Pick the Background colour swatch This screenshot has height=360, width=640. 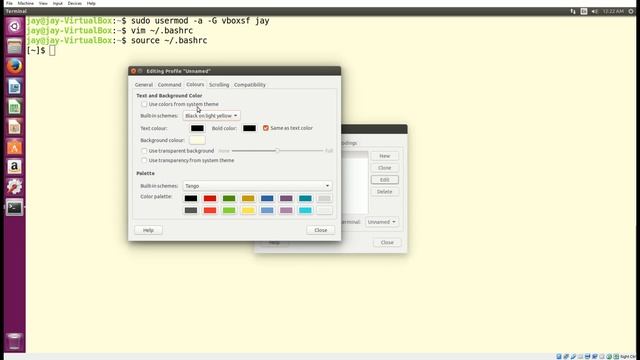[x=197, y=140]
